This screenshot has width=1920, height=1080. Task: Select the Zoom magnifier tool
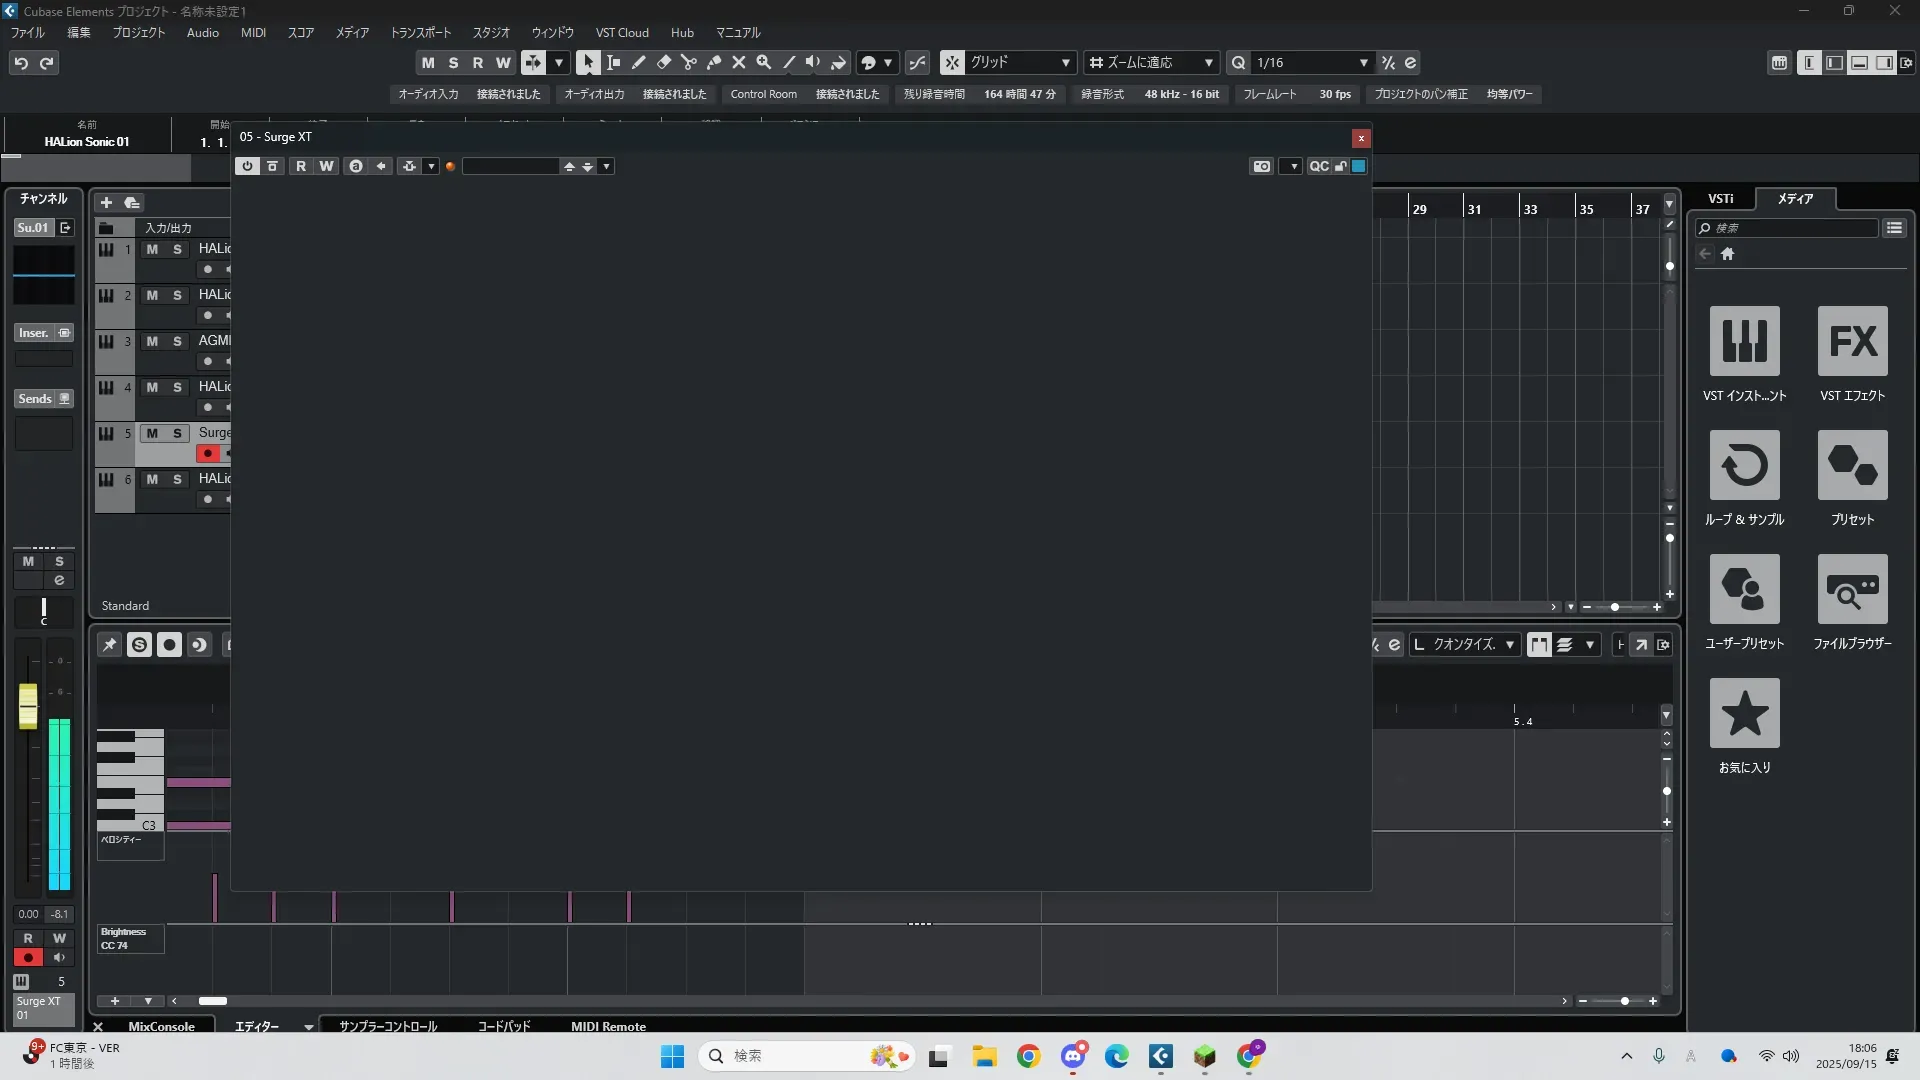[764, 62]
